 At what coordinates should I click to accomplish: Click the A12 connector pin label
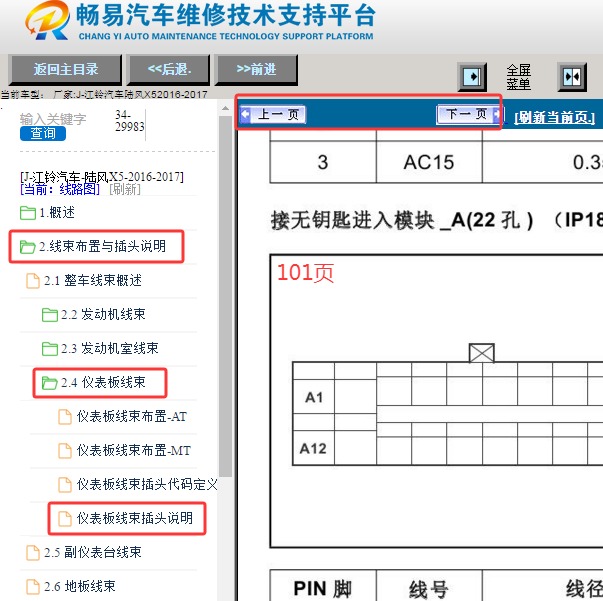point(313,448)
